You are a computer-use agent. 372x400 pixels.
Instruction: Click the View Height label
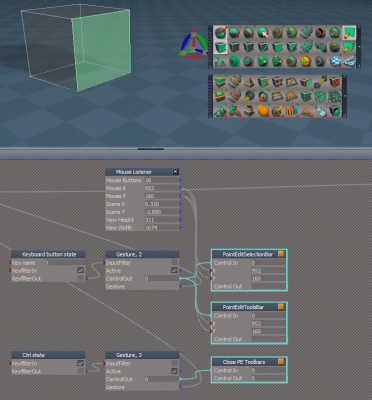pyautogui.click(x=120, y=220)
